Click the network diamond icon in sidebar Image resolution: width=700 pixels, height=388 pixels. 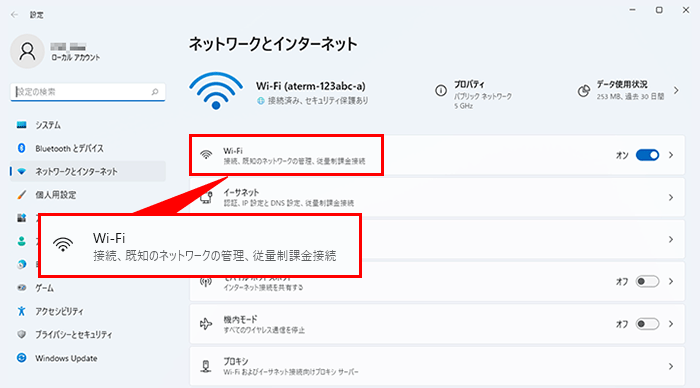point(21,171)
